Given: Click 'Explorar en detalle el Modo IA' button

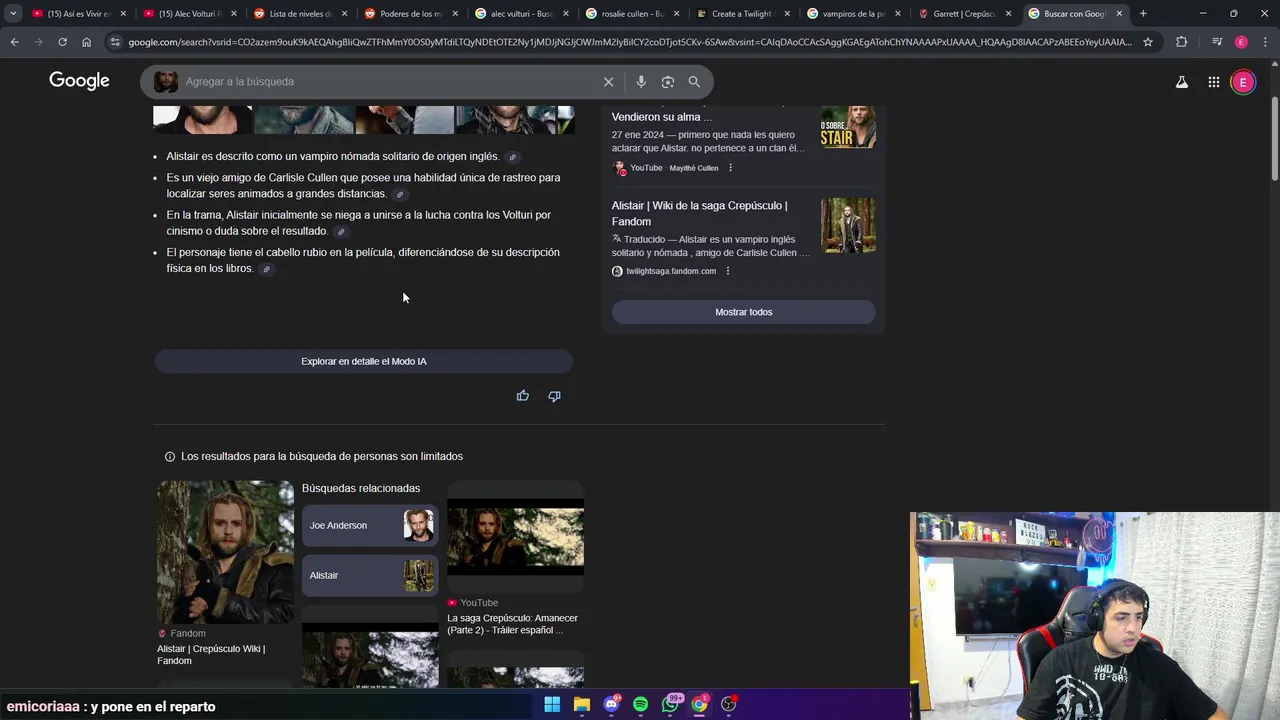Looking at the screenshot, I should [364, 361].
